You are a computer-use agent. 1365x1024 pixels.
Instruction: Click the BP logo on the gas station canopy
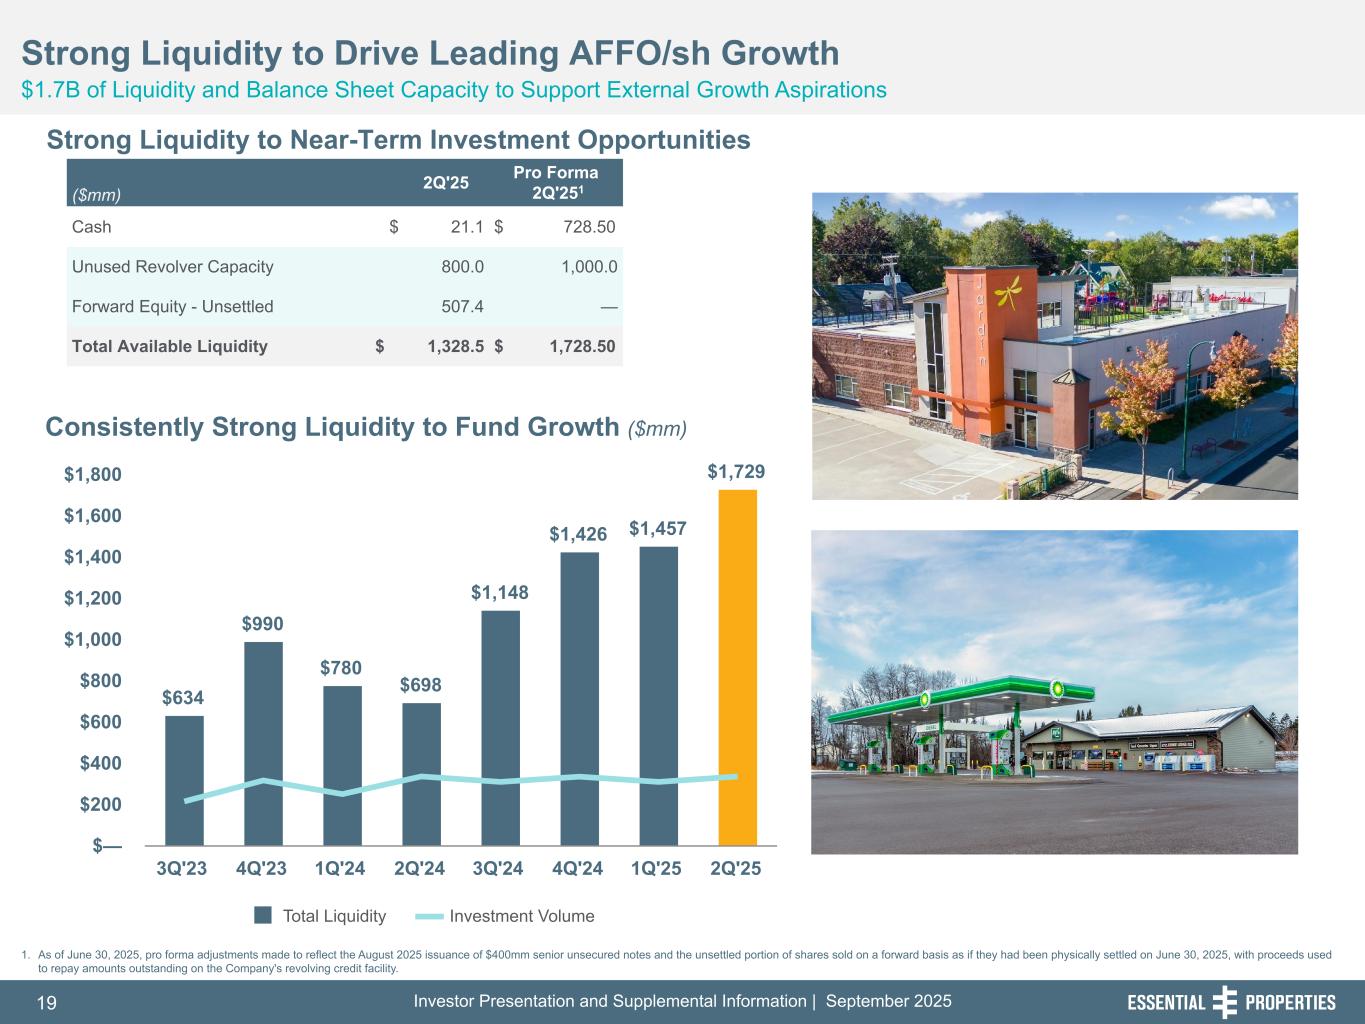point(1056,688)
